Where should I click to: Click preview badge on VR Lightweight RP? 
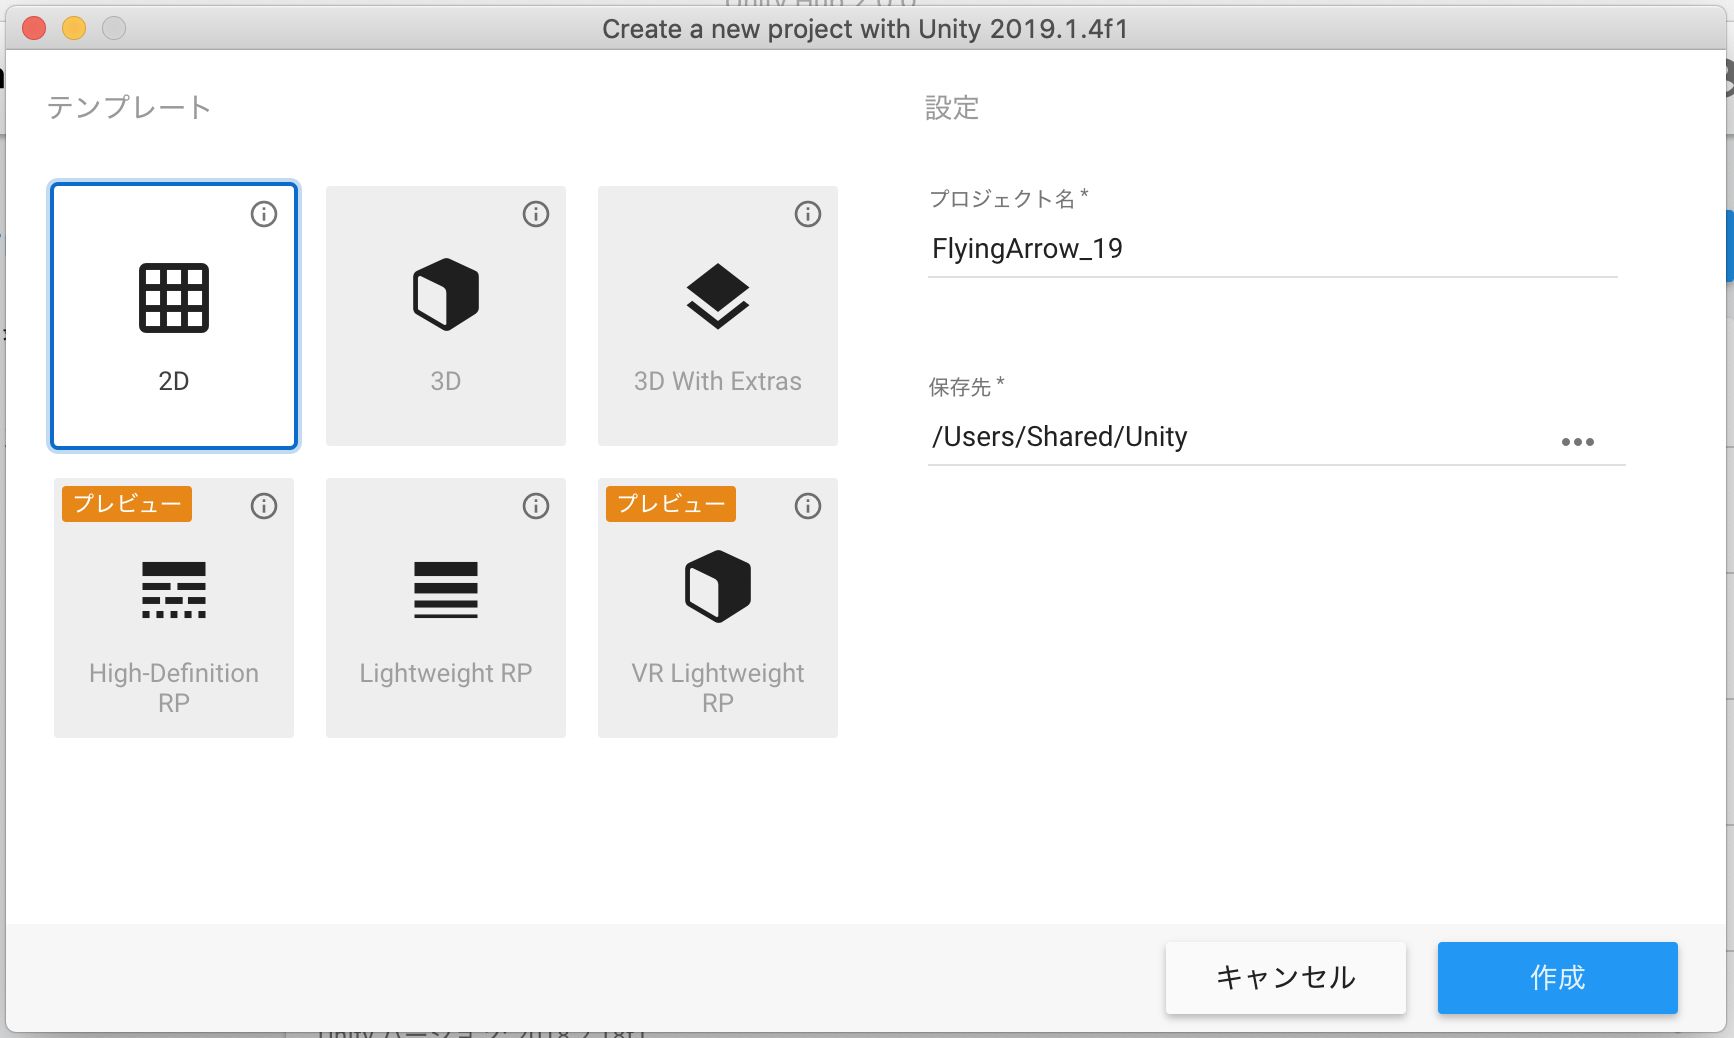pyautogui.click(x=671, y=504)
